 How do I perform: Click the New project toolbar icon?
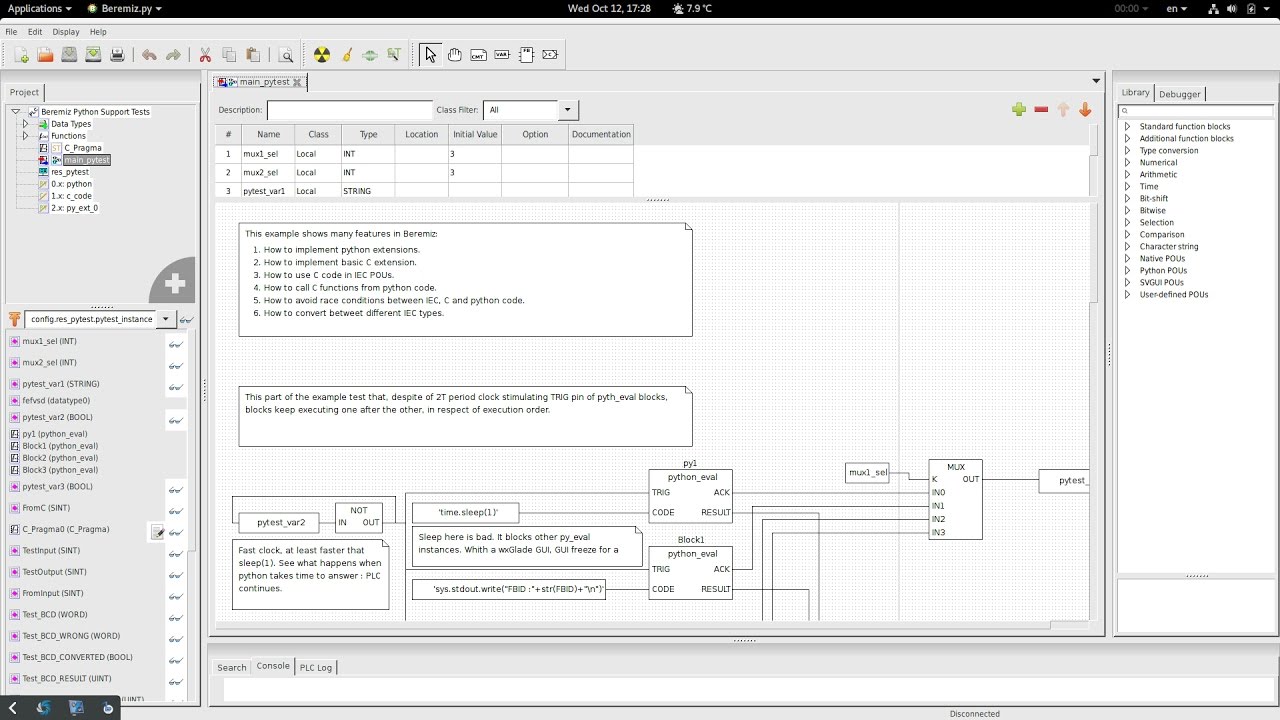21,55
